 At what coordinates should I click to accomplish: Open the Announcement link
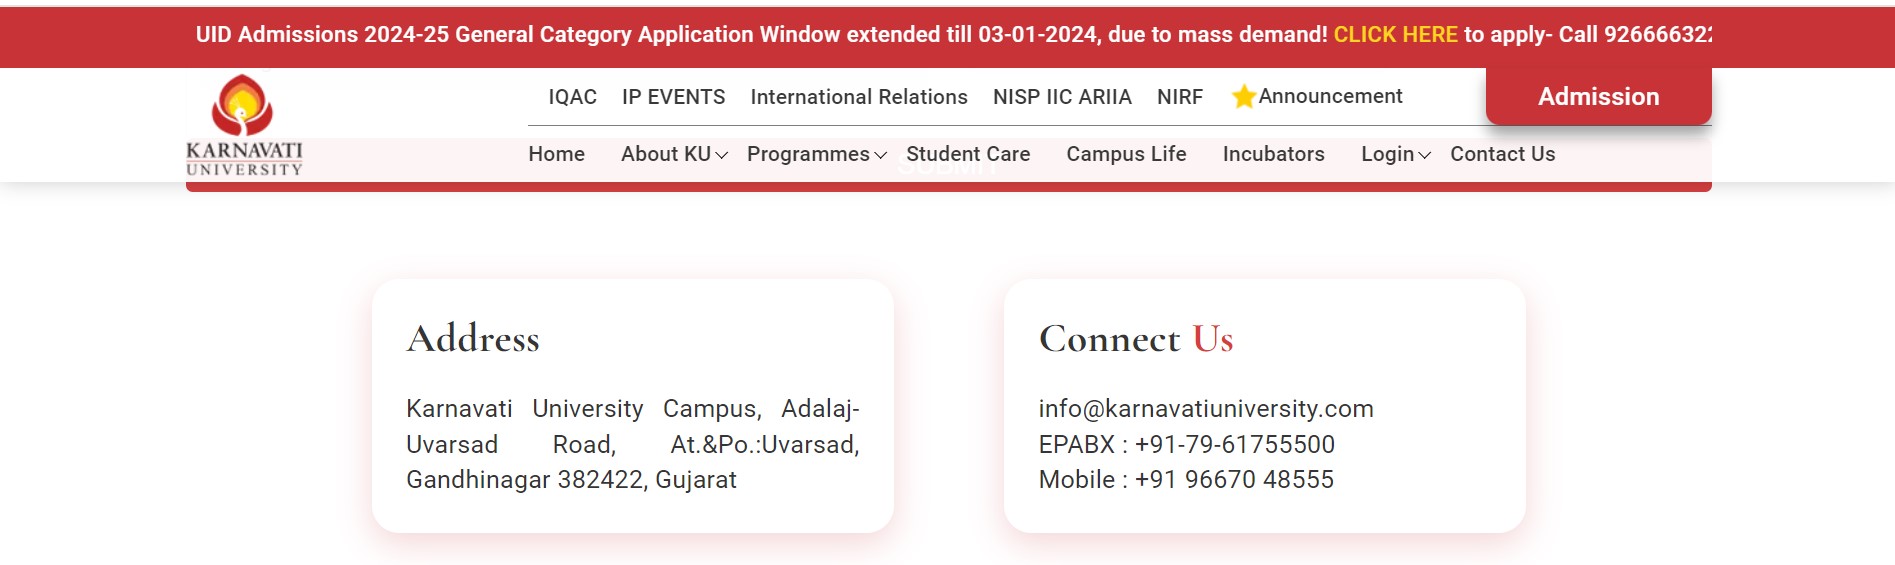[1330, 96]
